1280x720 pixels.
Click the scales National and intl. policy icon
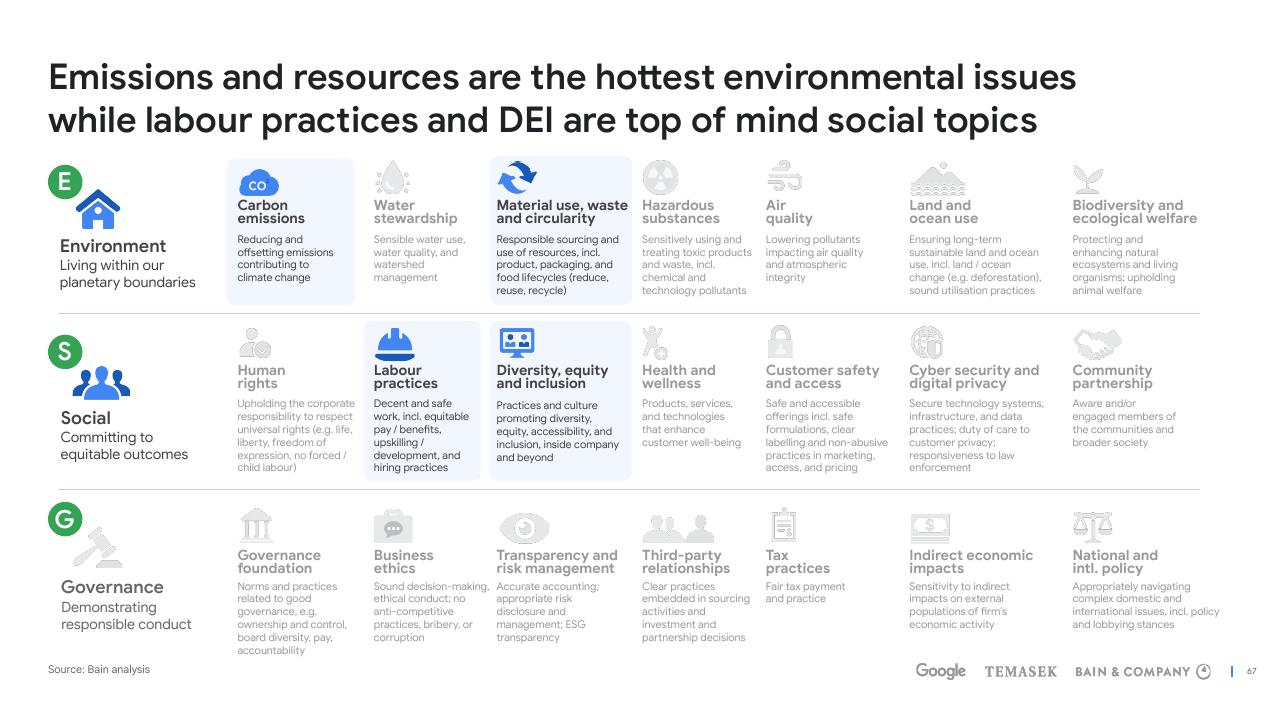click(x=1092, y=526)
